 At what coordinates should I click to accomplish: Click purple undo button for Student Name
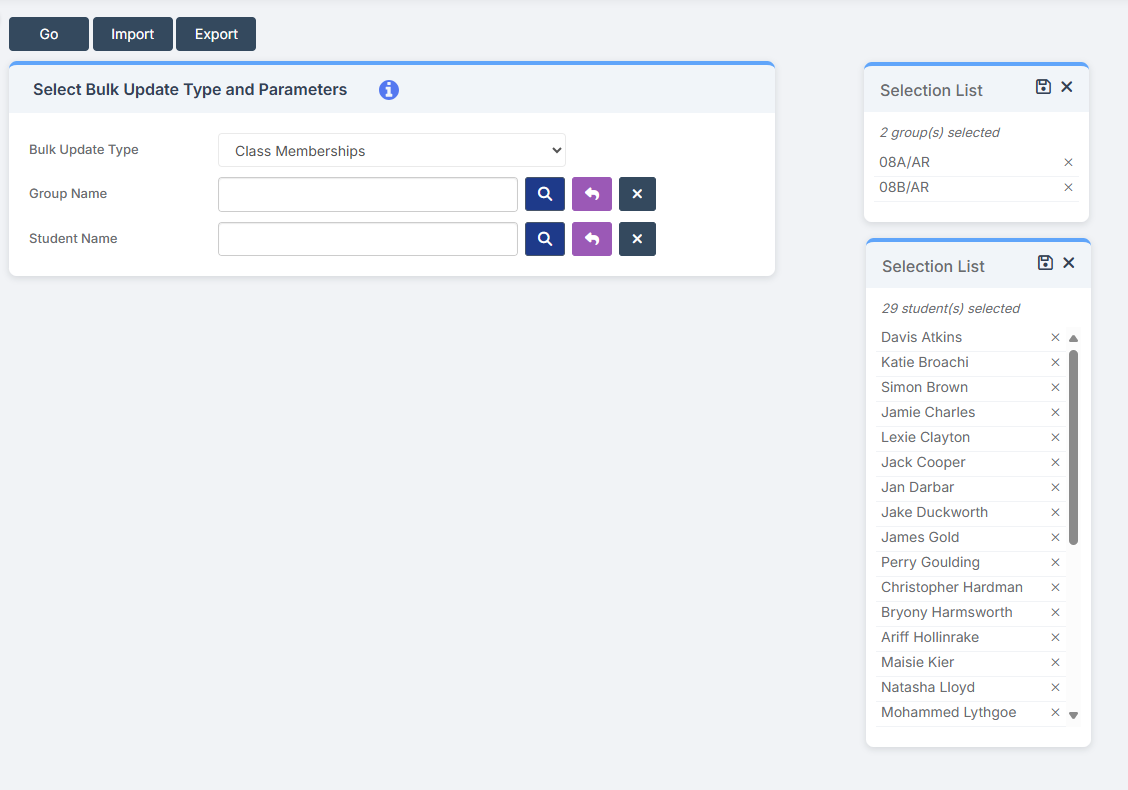(592, 239)
